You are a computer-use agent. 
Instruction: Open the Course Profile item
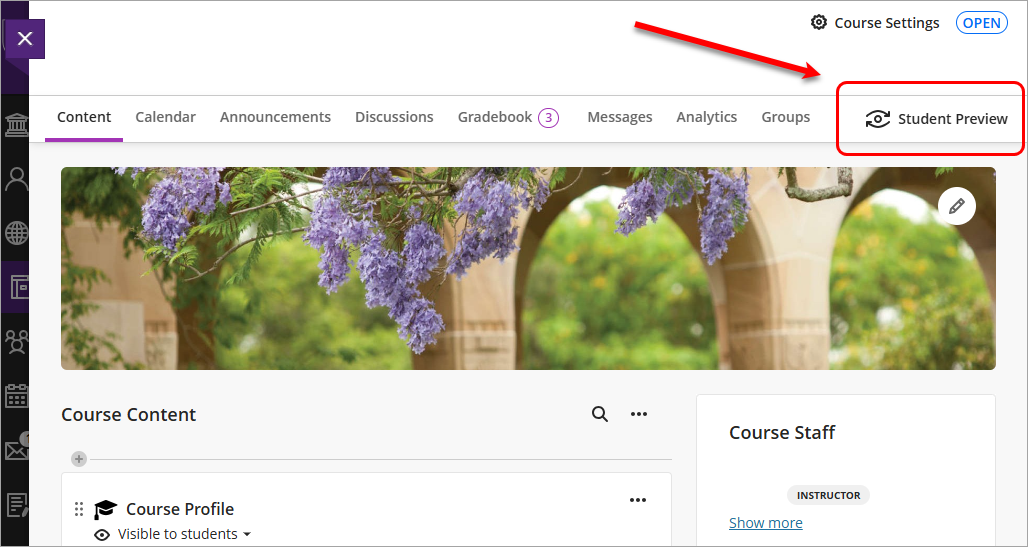pos(180,509)
